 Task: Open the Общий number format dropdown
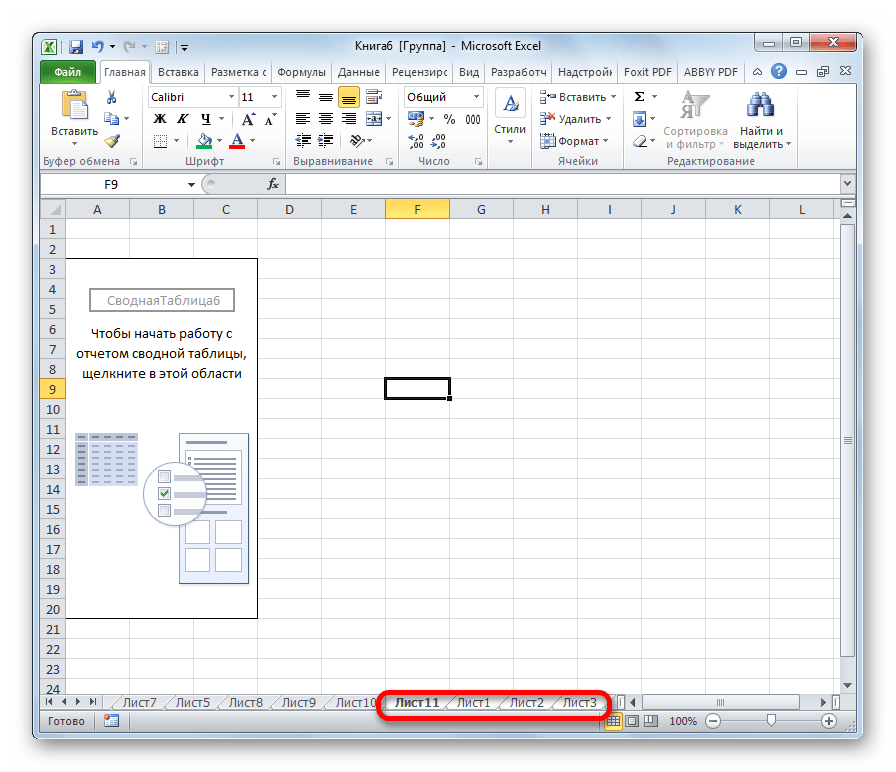(476, 97)
